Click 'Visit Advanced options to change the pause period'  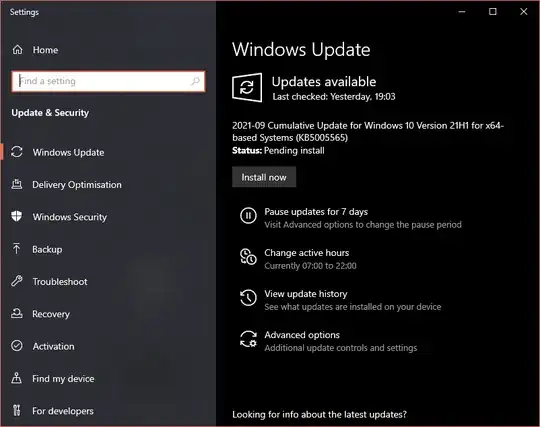click(x=363, y=225)
